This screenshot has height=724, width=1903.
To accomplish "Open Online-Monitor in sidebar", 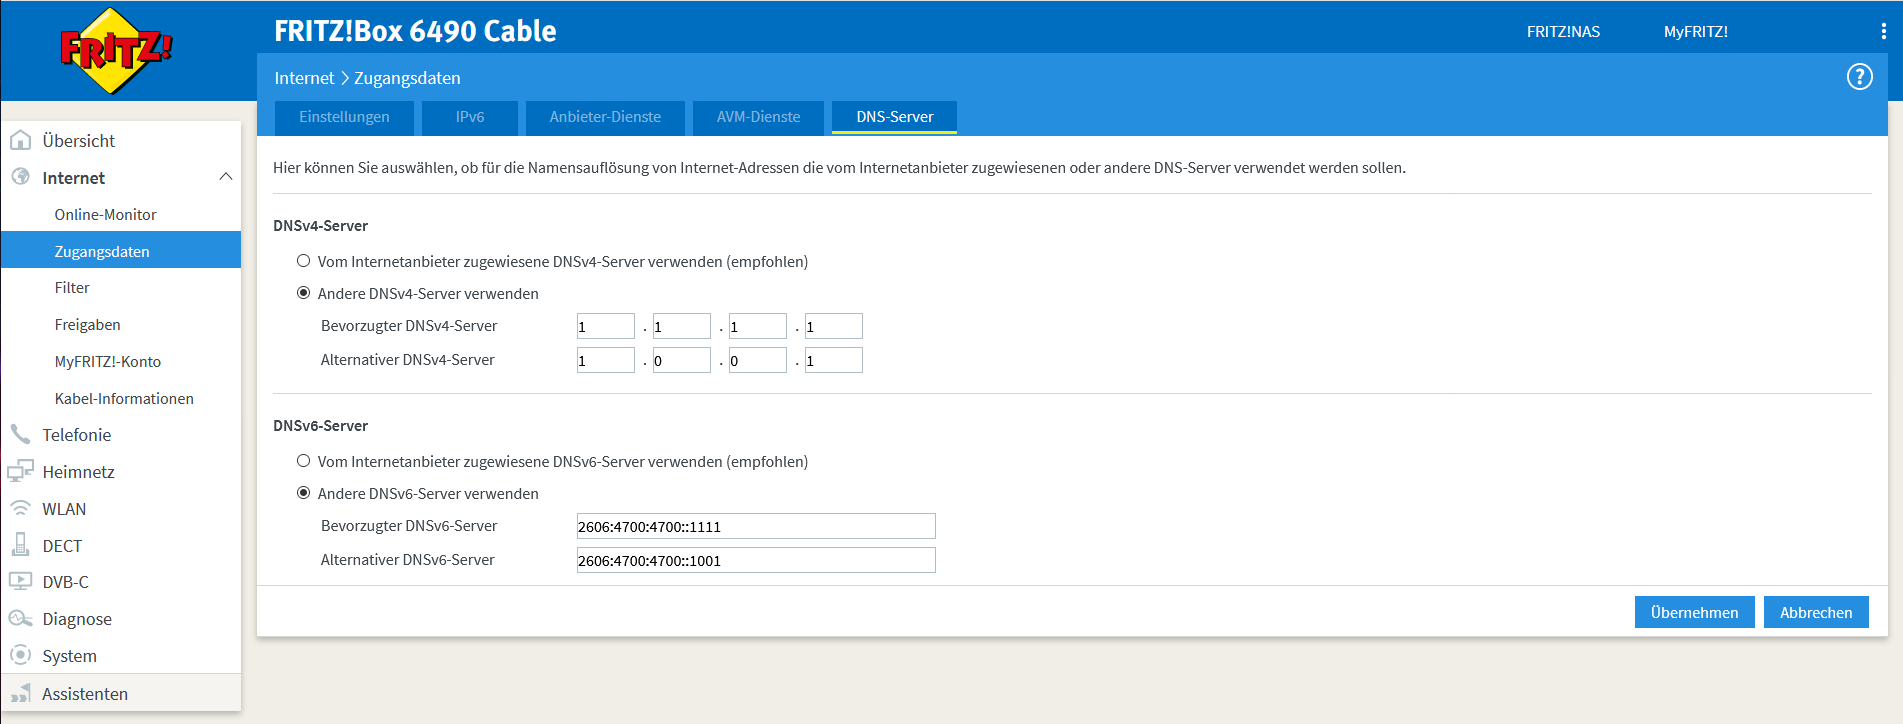I will click(105, 214).
